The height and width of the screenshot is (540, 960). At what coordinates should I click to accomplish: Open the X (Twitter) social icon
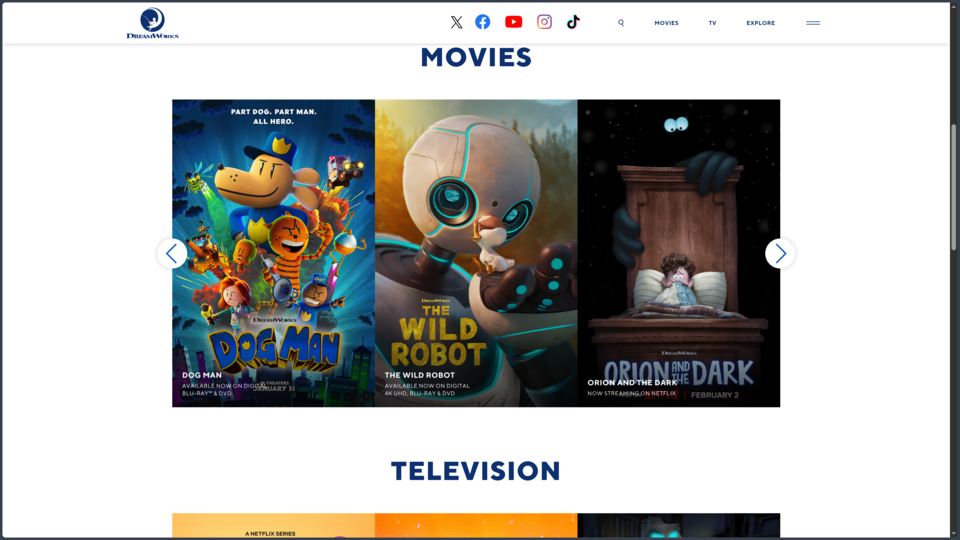click(x=456, y=22)
